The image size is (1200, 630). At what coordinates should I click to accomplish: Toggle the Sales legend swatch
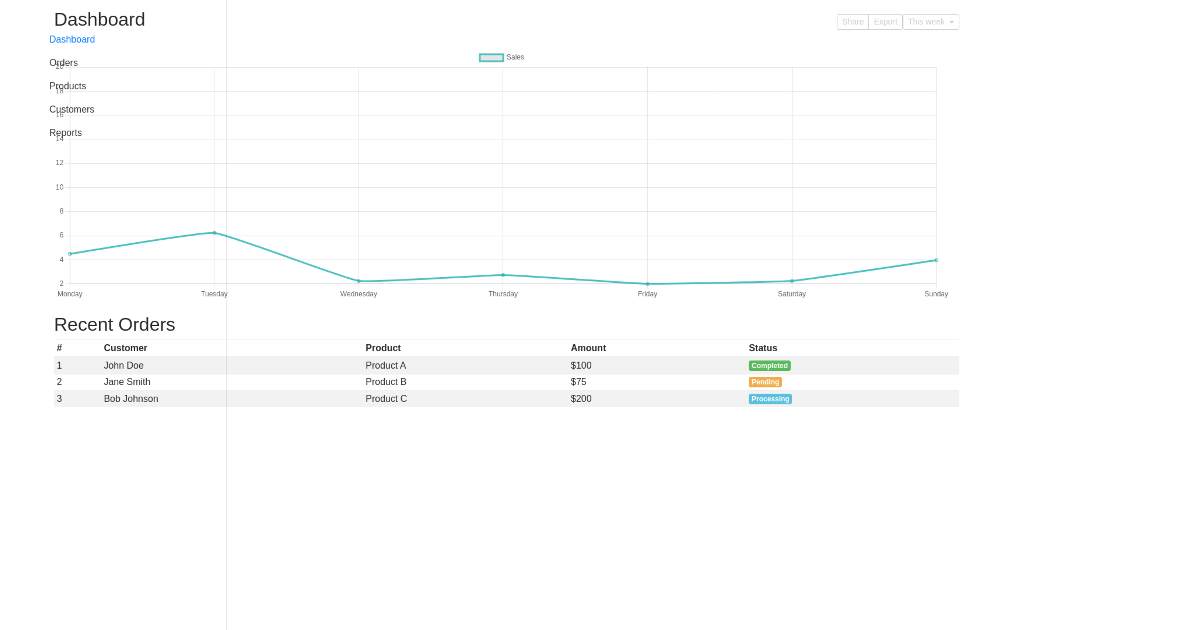[x=491, y=57]
